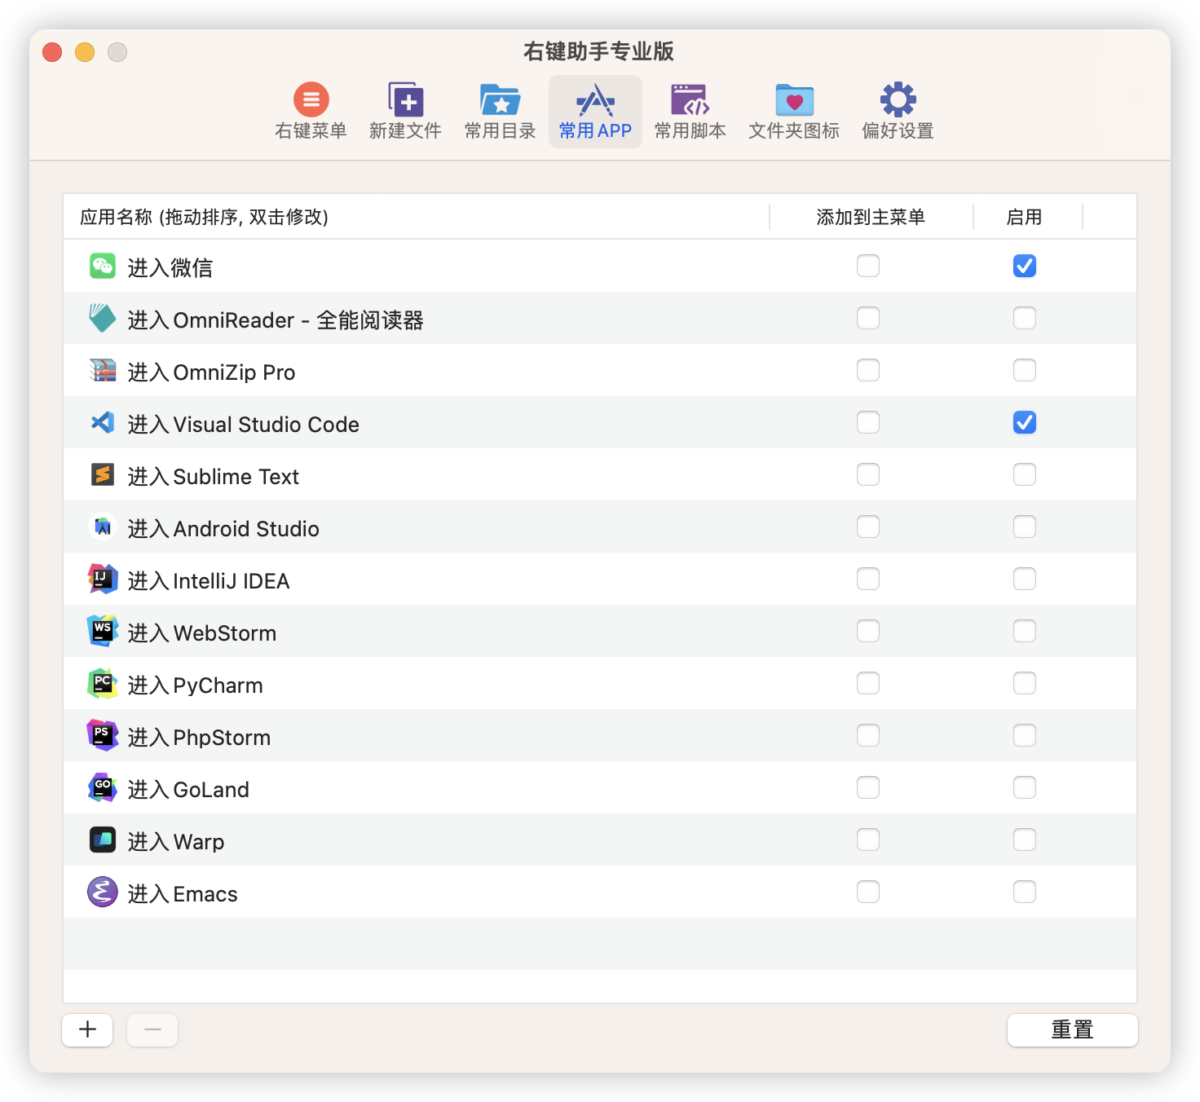The image size is (1200, 1102).
Task: Add a new app with plus button
Action: (88, 1030)
